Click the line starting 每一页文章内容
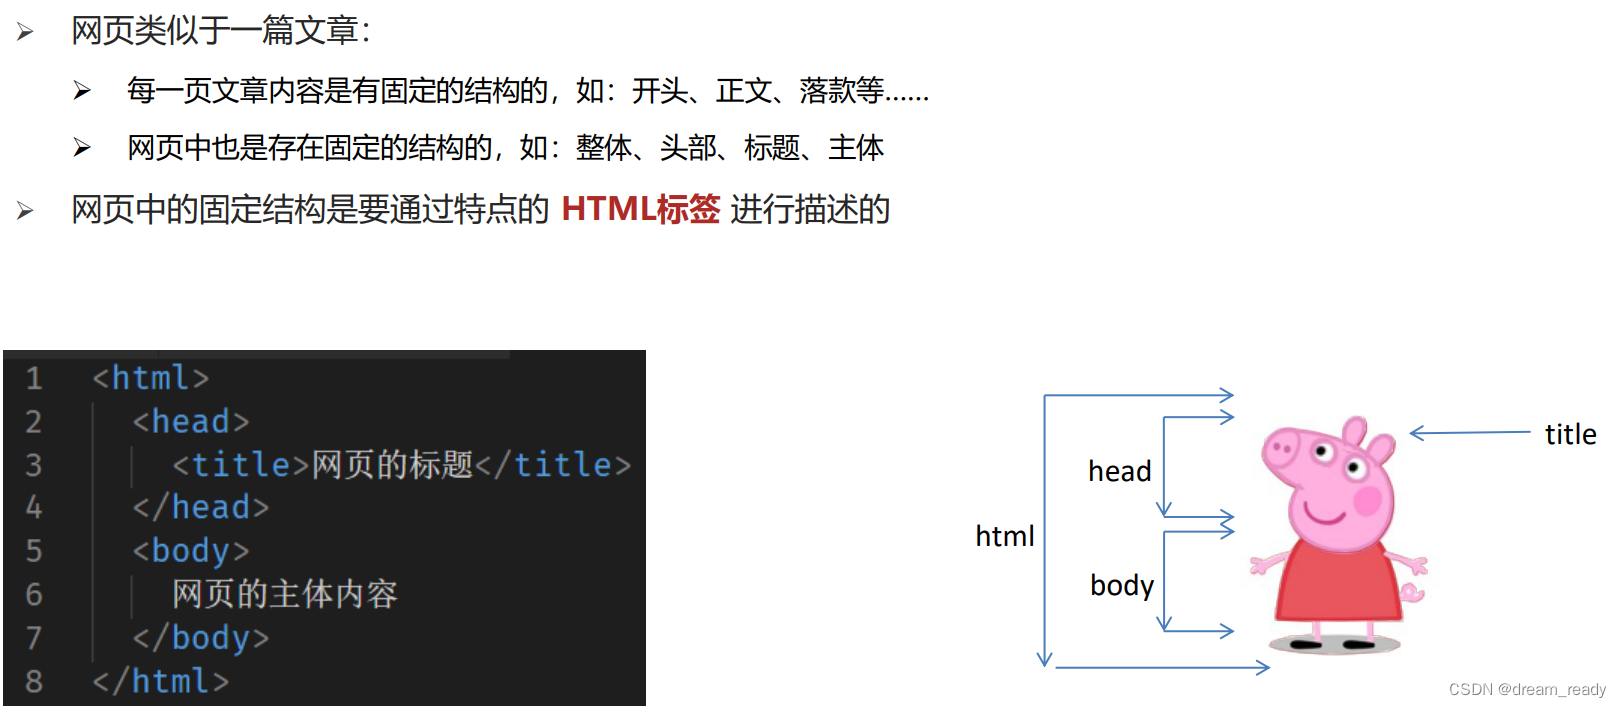1622x708 pixels. (528, 91)
